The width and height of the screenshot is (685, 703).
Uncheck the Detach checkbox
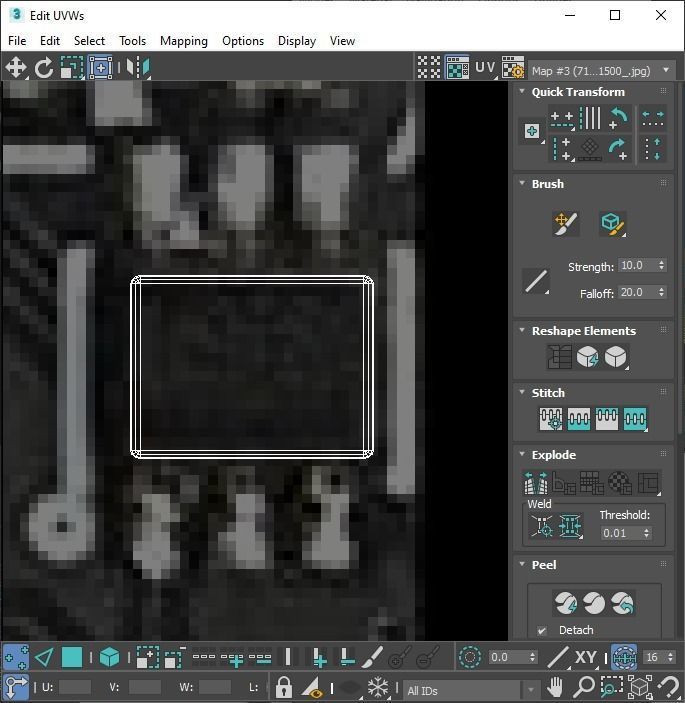tap(542, 630)
